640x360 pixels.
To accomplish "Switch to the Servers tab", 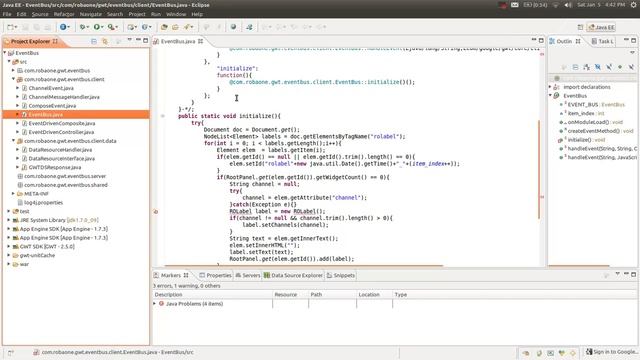I will pos(248,276).
